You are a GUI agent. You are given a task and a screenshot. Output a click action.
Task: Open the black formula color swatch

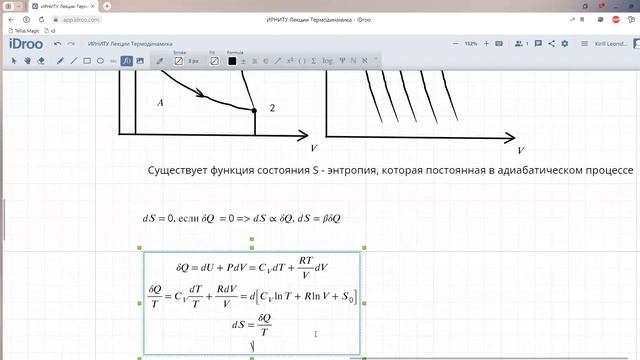[x=232, y=61]
